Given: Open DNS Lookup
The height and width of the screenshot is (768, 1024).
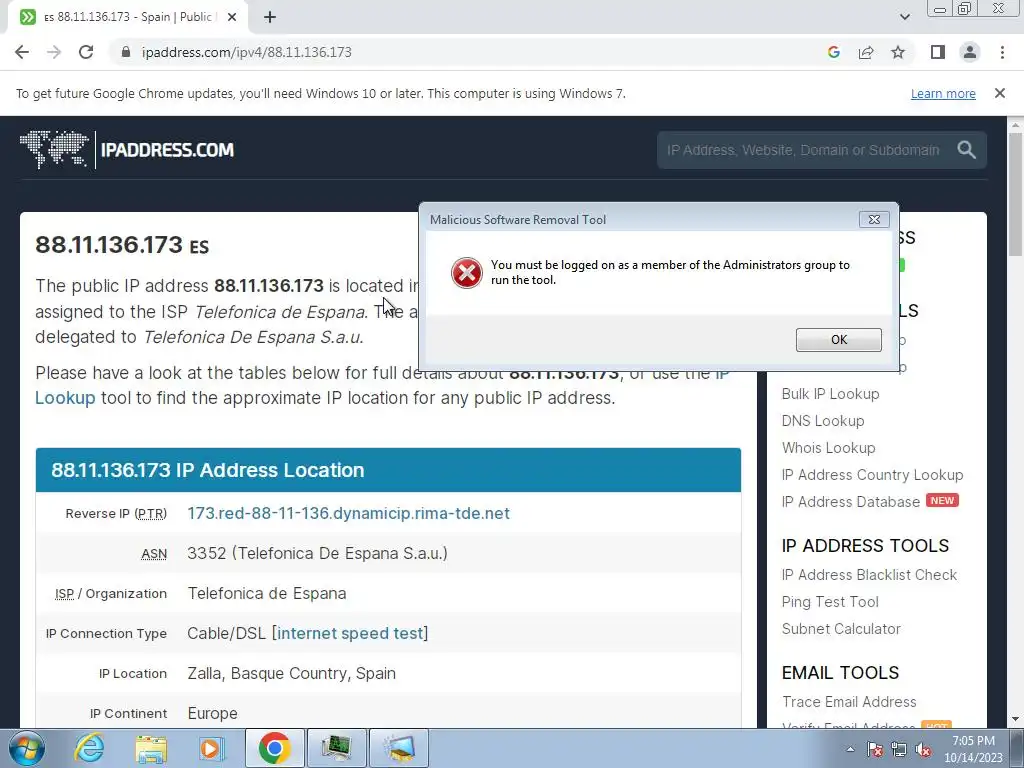Looking at the screenshot, I should (x=823, y=421).
